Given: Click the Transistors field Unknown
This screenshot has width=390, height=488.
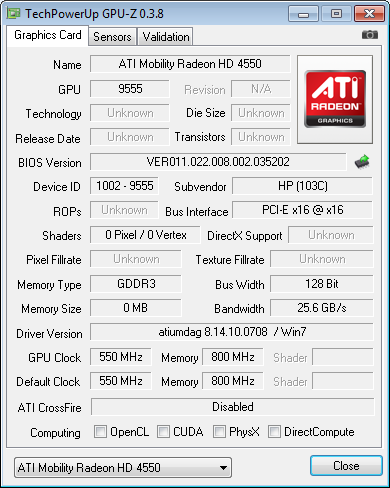Looking at the screenshot, I should 261,137.
